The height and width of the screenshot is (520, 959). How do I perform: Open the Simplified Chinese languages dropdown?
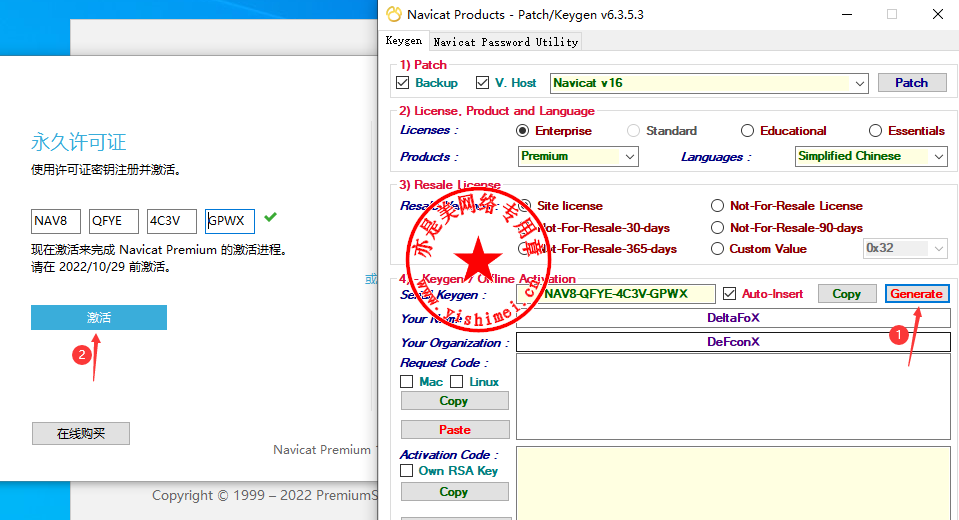[939, 157]
